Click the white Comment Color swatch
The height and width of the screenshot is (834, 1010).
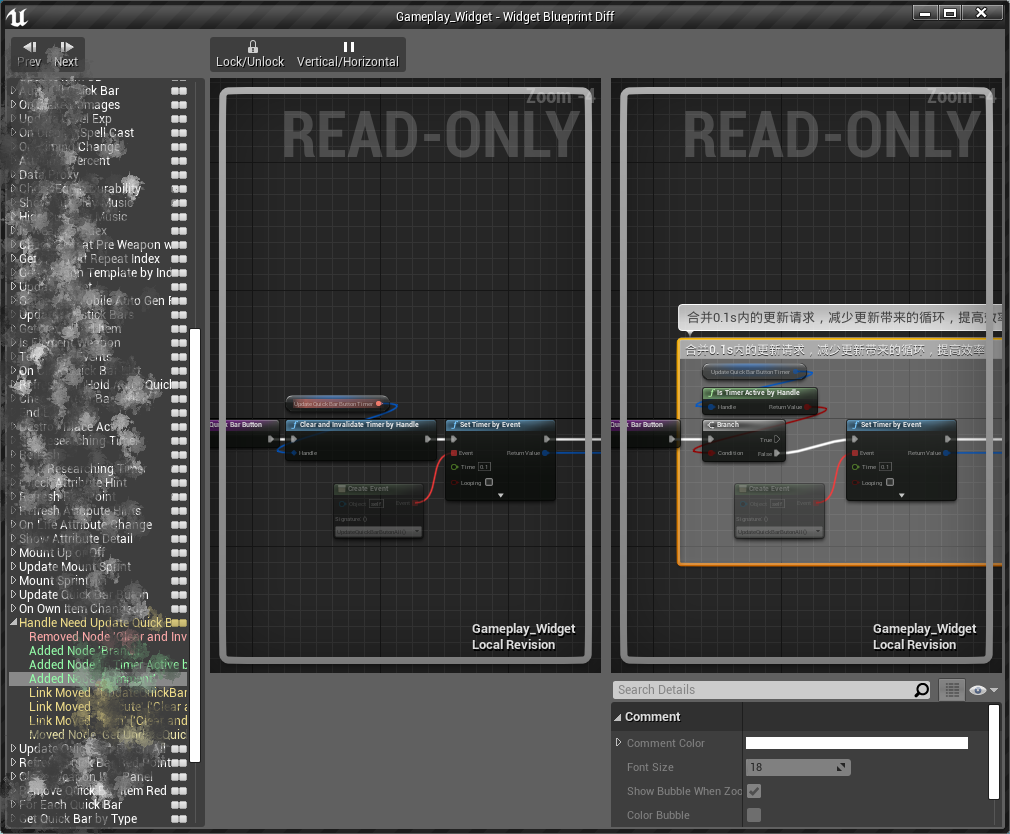point(856,743)
